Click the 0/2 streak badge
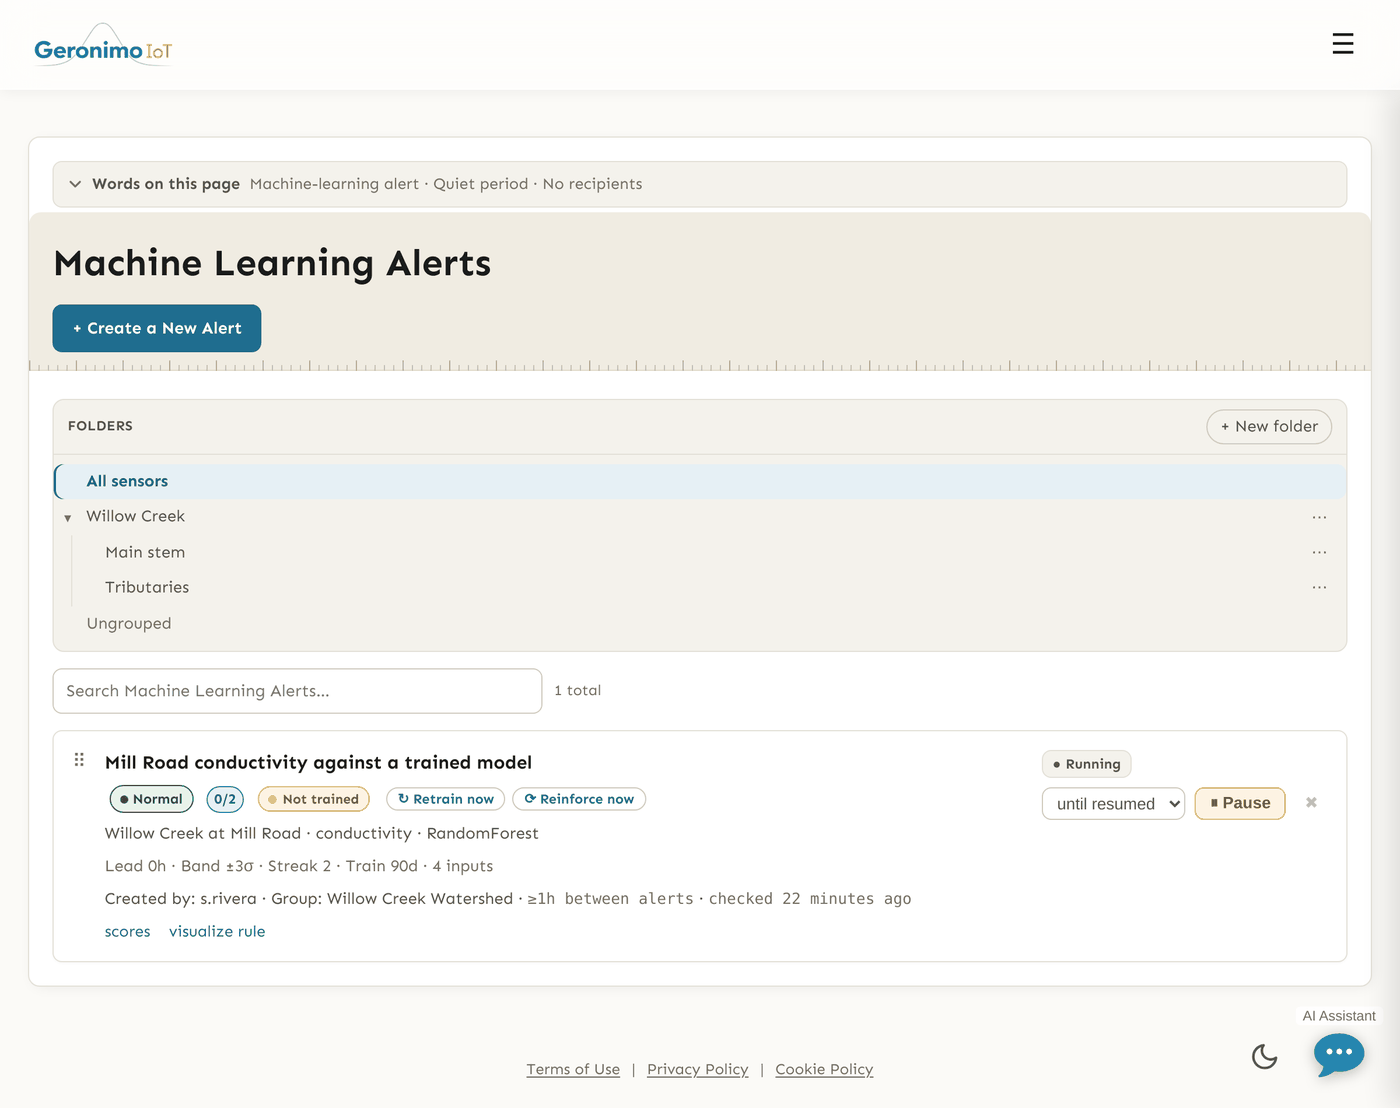Image resolution: width=1400 pixels, height=1108 pixels. (x=225, y=799)
